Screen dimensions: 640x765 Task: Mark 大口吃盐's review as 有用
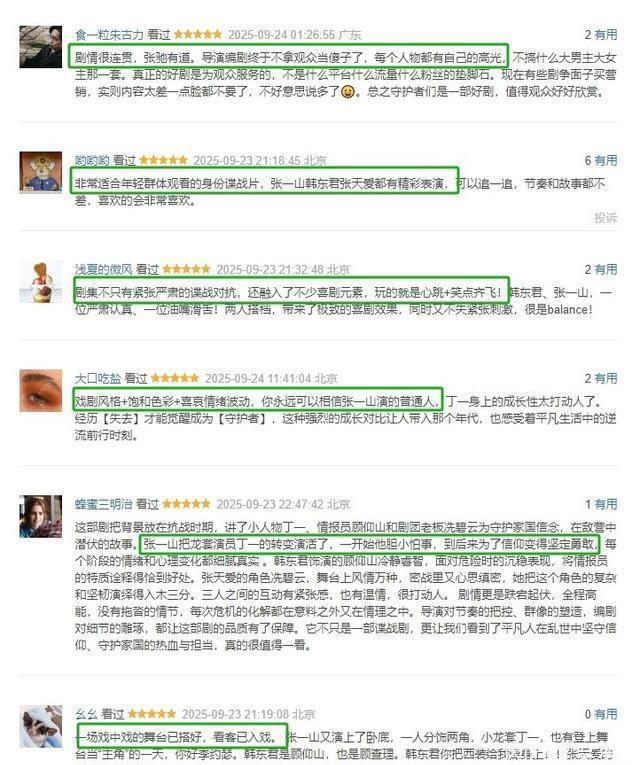coord(606,378)
